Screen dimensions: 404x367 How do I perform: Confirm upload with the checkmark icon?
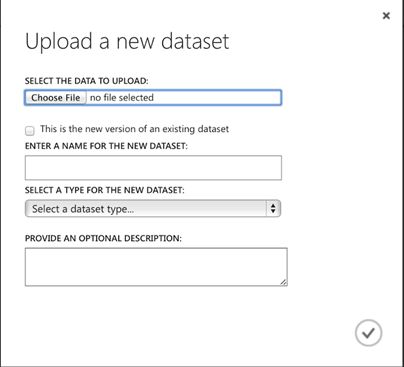368,333
